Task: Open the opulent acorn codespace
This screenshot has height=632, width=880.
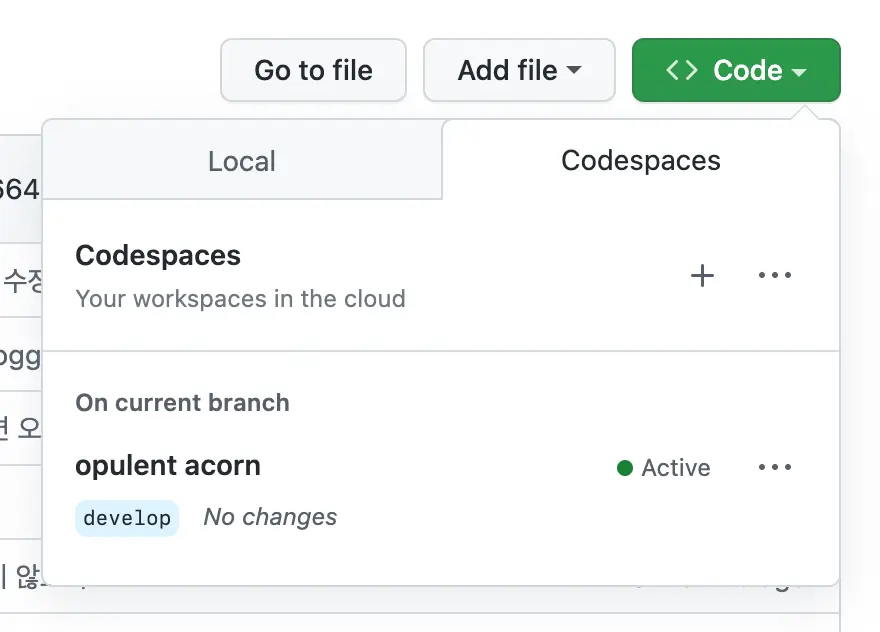Action: (x=168, y=466)
